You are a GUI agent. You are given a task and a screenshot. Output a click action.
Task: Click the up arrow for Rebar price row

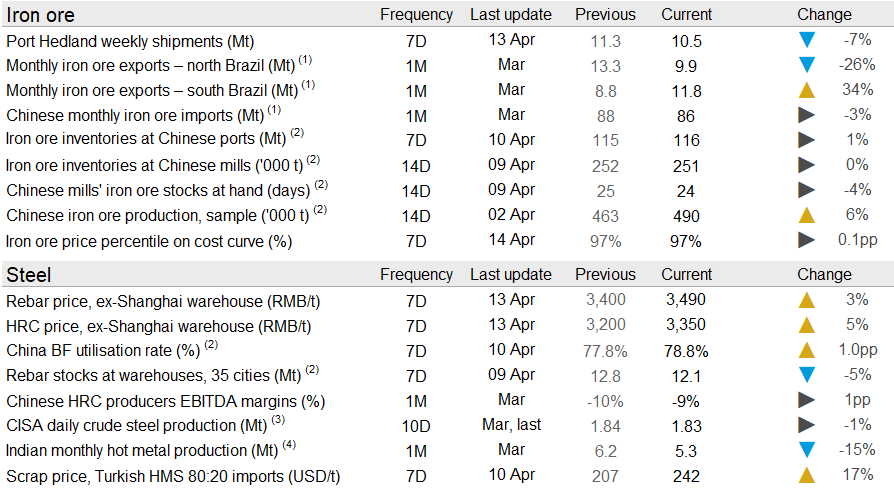click(x=806, y=301)
